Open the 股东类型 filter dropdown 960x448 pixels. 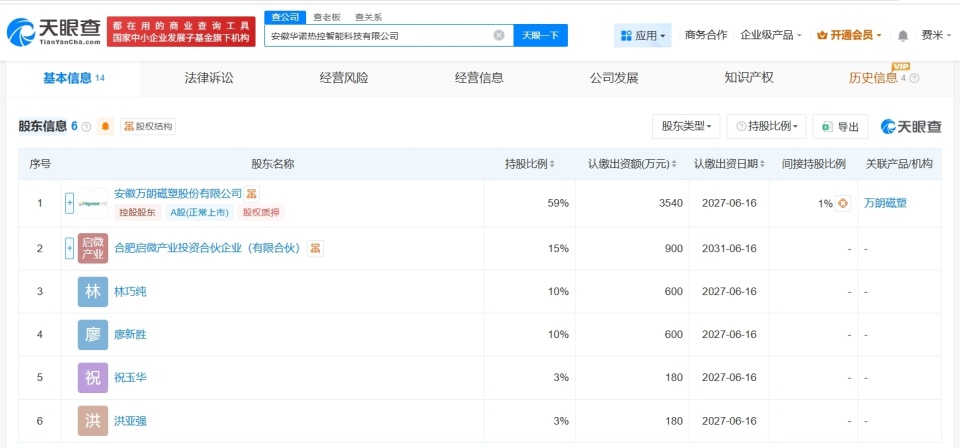coord(686,127)
